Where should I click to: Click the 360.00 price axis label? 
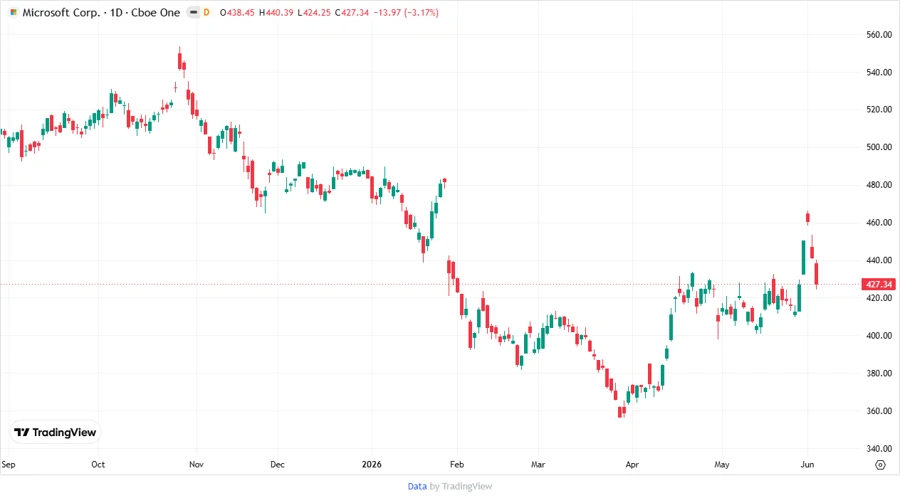coord(879,411)
